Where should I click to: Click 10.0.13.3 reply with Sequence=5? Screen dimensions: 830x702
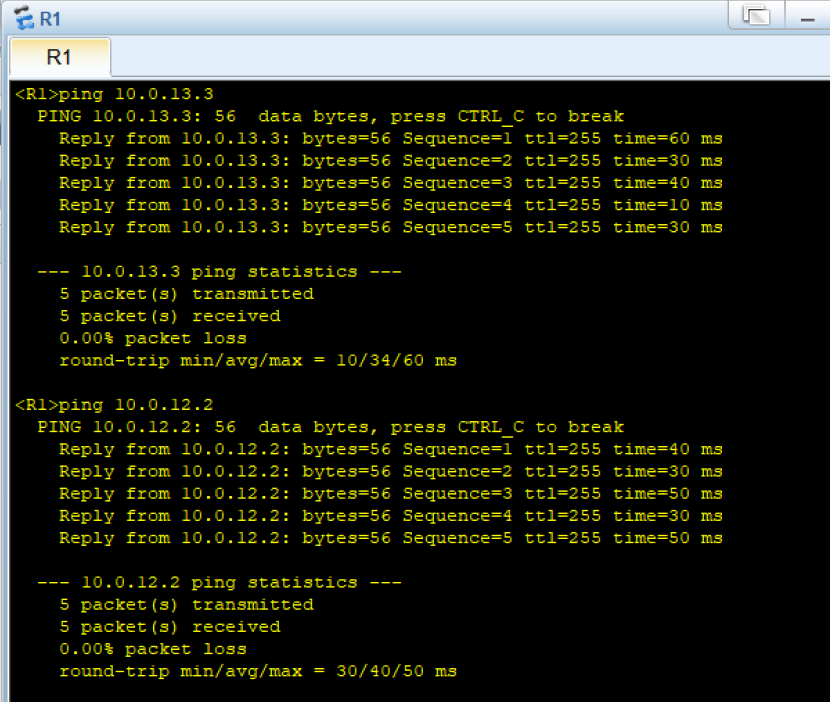tap(391, 228)
